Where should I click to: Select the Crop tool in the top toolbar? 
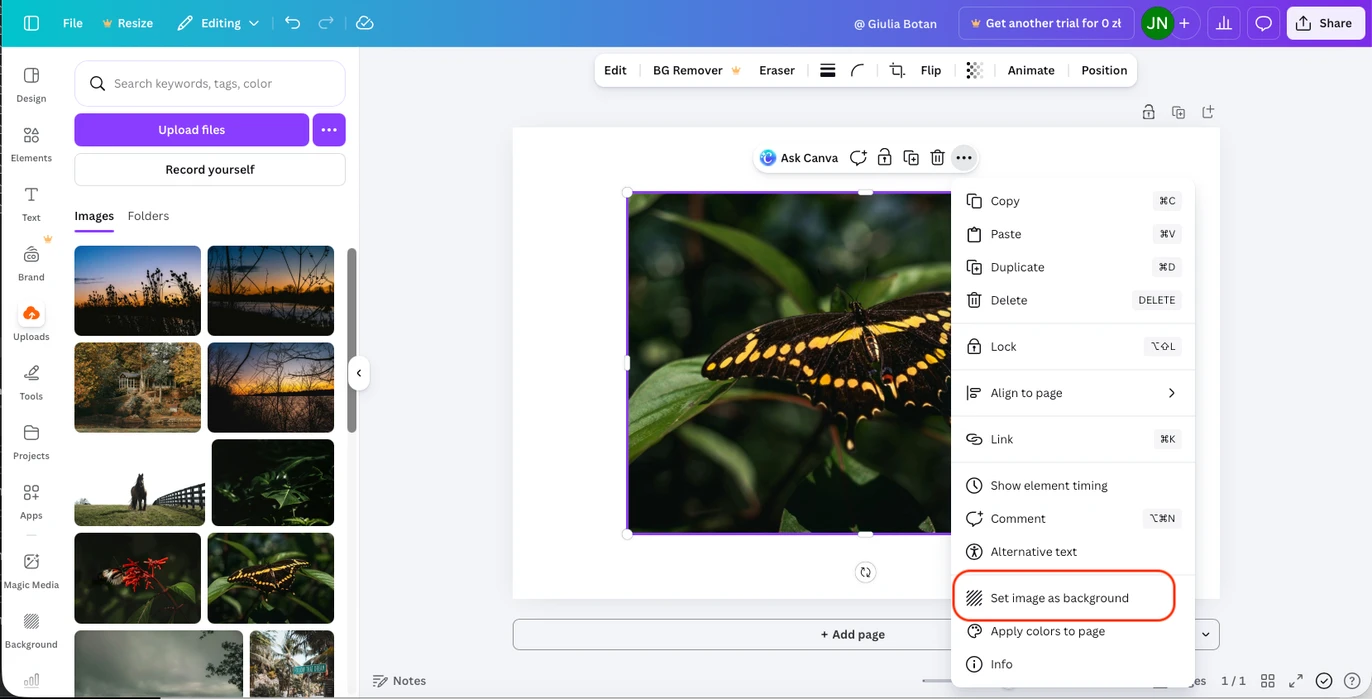[897, 70]
